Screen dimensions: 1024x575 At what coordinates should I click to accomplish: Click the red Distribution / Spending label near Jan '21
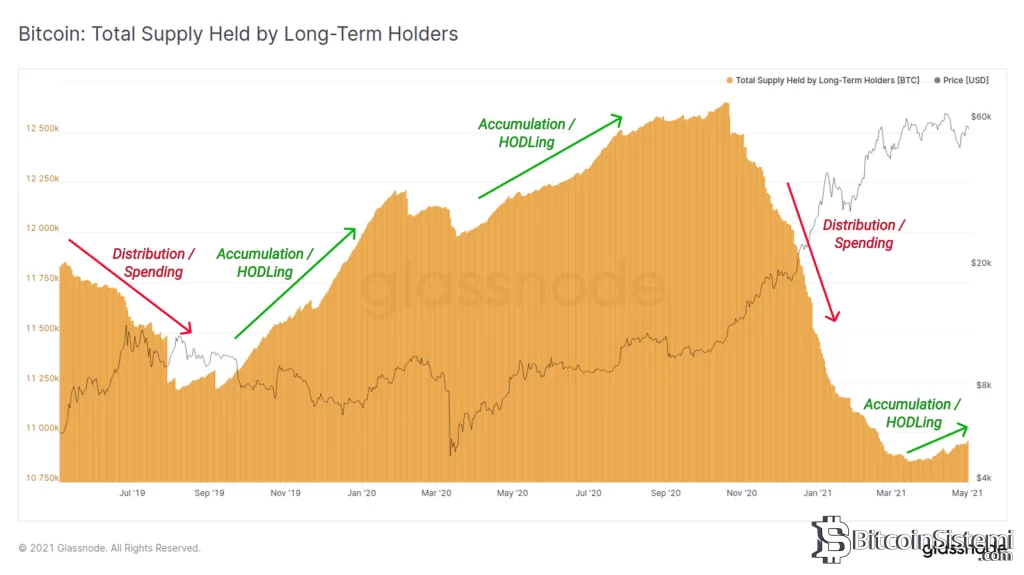coord(864,234)
